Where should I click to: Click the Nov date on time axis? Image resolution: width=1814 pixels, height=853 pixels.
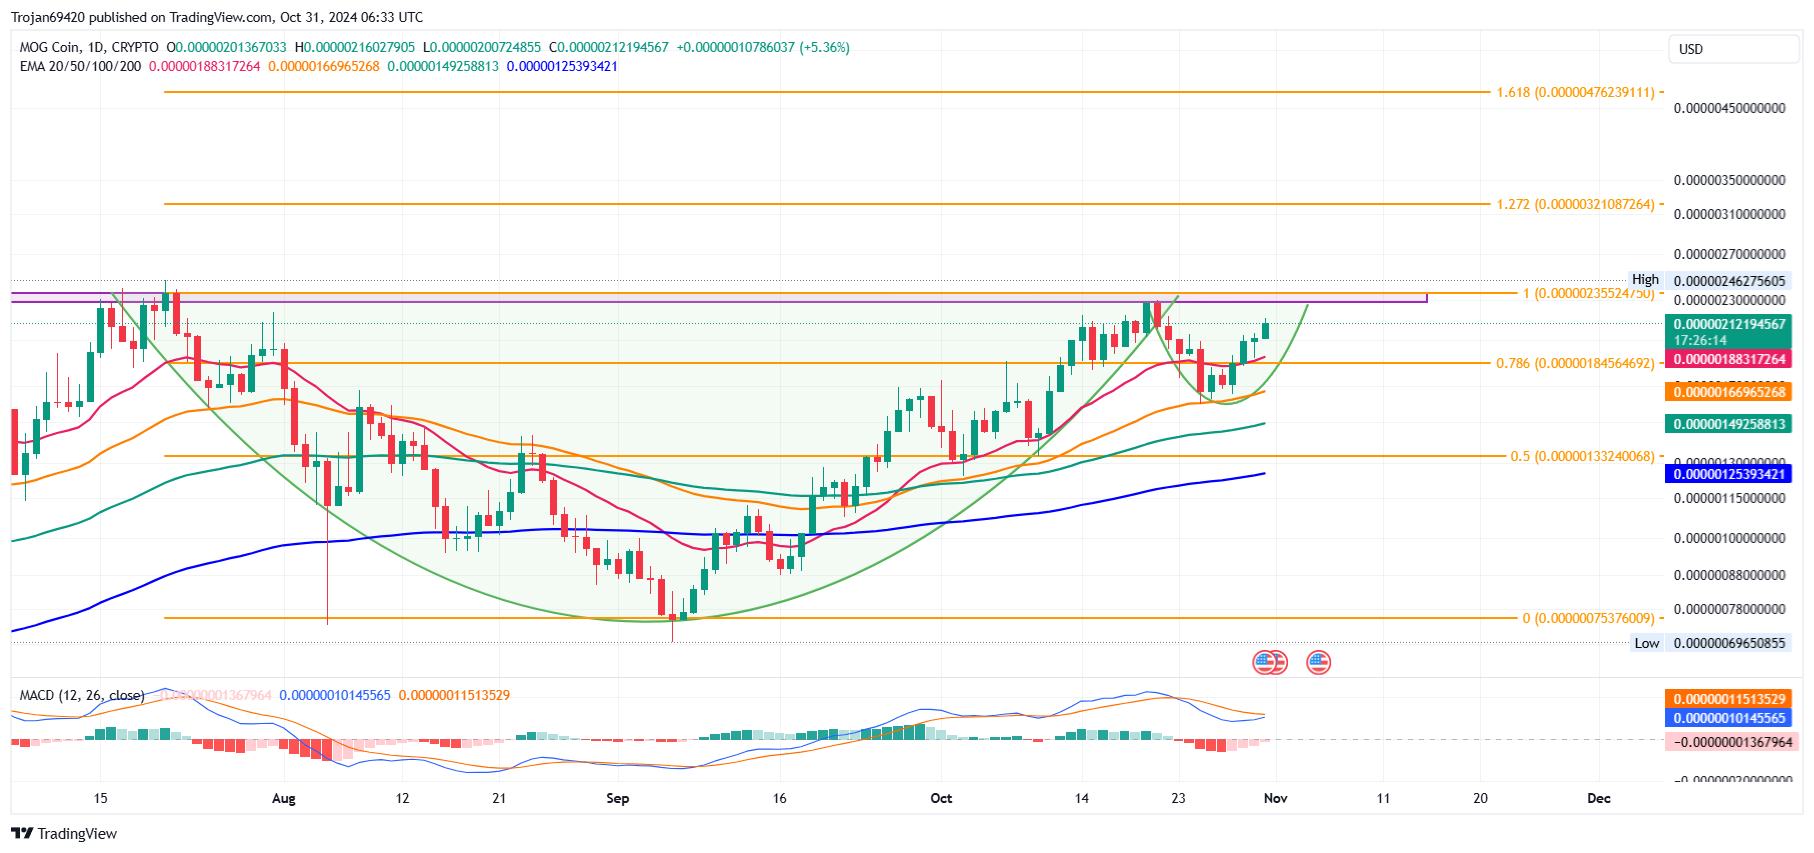click(1275, 798)
